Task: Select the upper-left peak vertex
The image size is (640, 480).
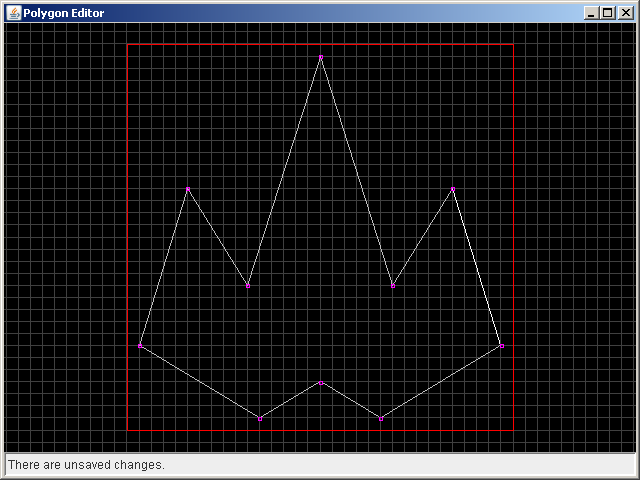Action: 187,189
